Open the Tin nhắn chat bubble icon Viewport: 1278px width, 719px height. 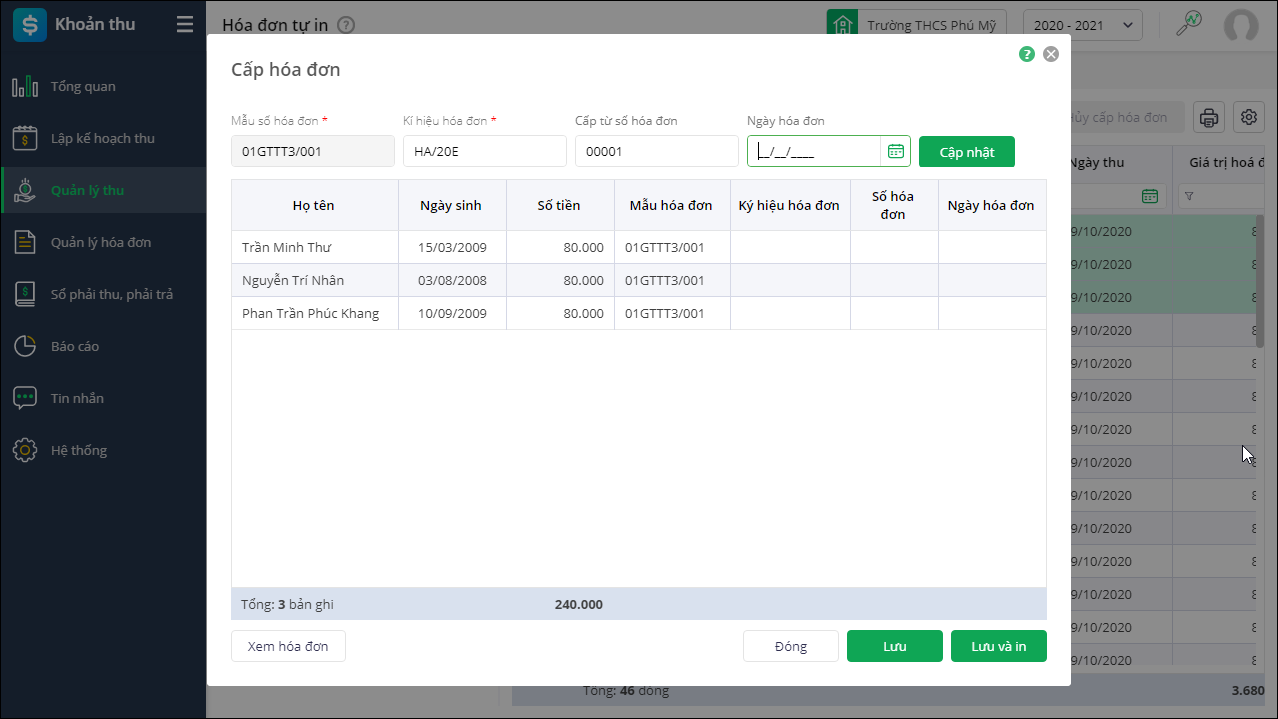coord(25,398)
